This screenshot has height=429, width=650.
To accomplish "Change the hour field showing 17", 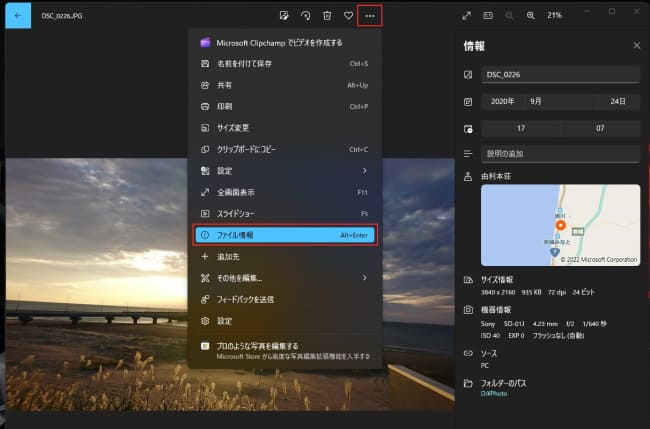I will click(521, 128).
